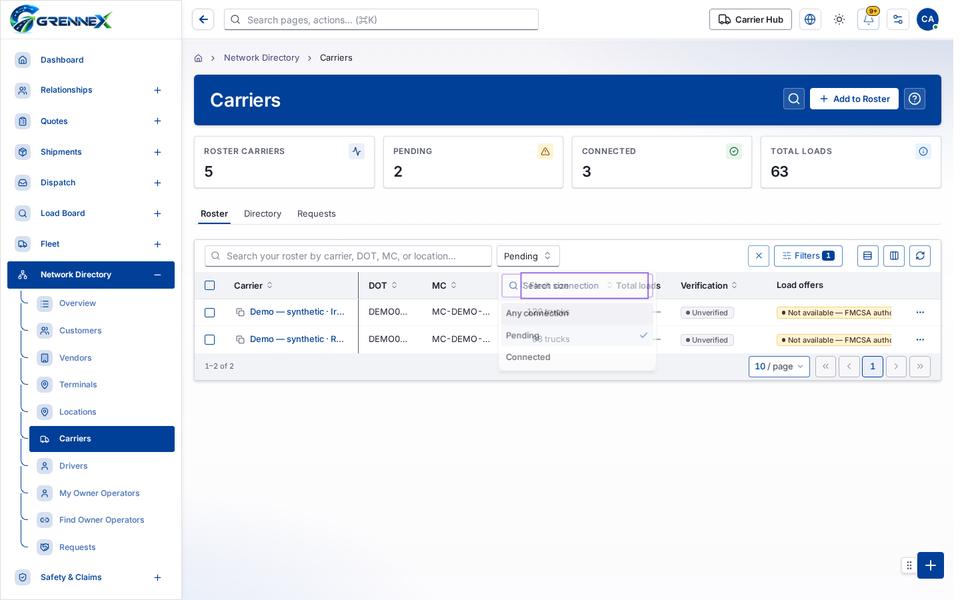Click the back arrow button
Screen dimensions: 960x600
coord(203,20)
